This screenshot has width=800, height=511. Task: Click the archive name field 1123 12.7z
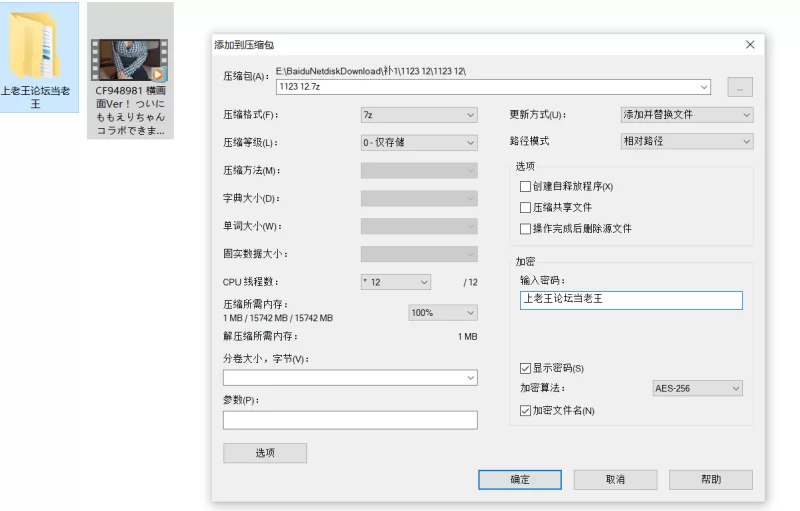pyautogui.click(x=493, y=87)
